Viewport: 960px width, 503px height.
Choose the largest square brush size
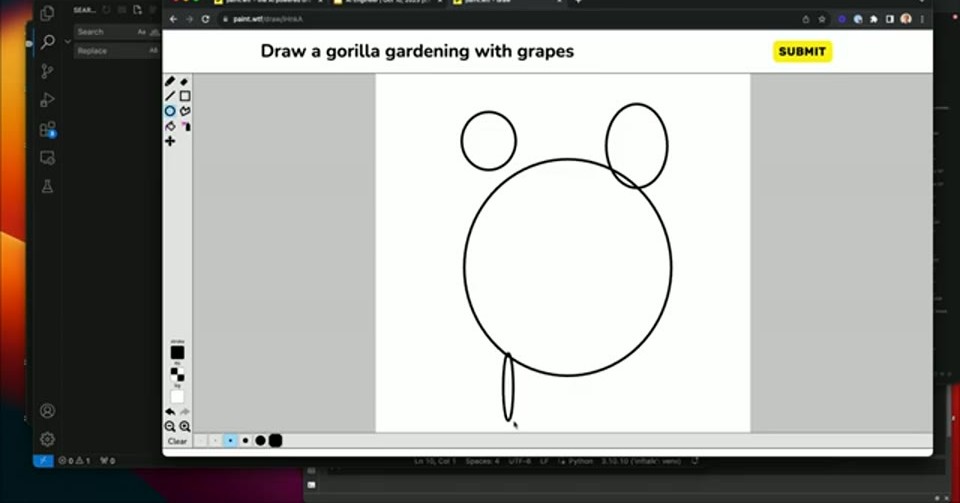[x=276, y=441]
